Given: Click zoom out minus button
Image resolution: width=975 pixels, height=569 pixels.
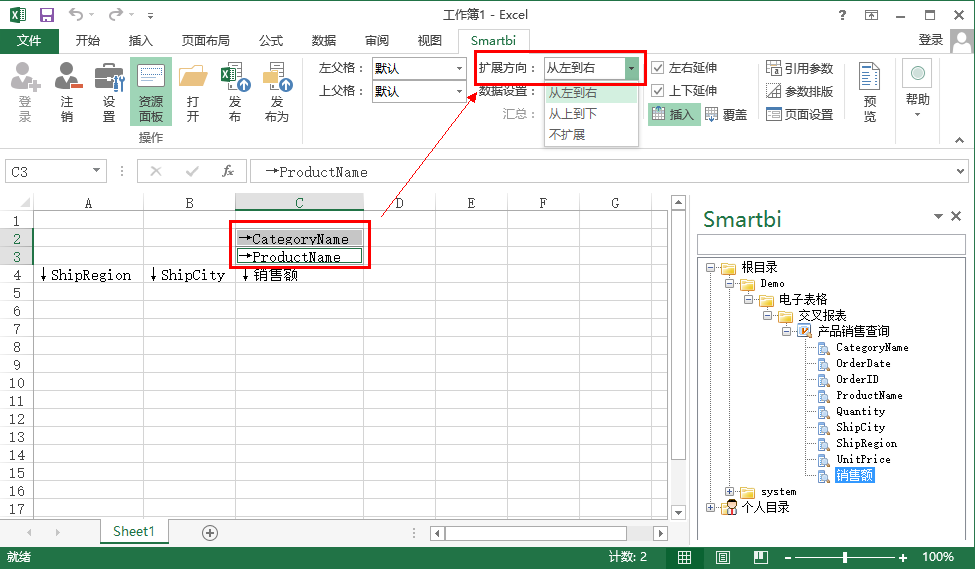Looking at the screenshot, I should tap(788, 558).
